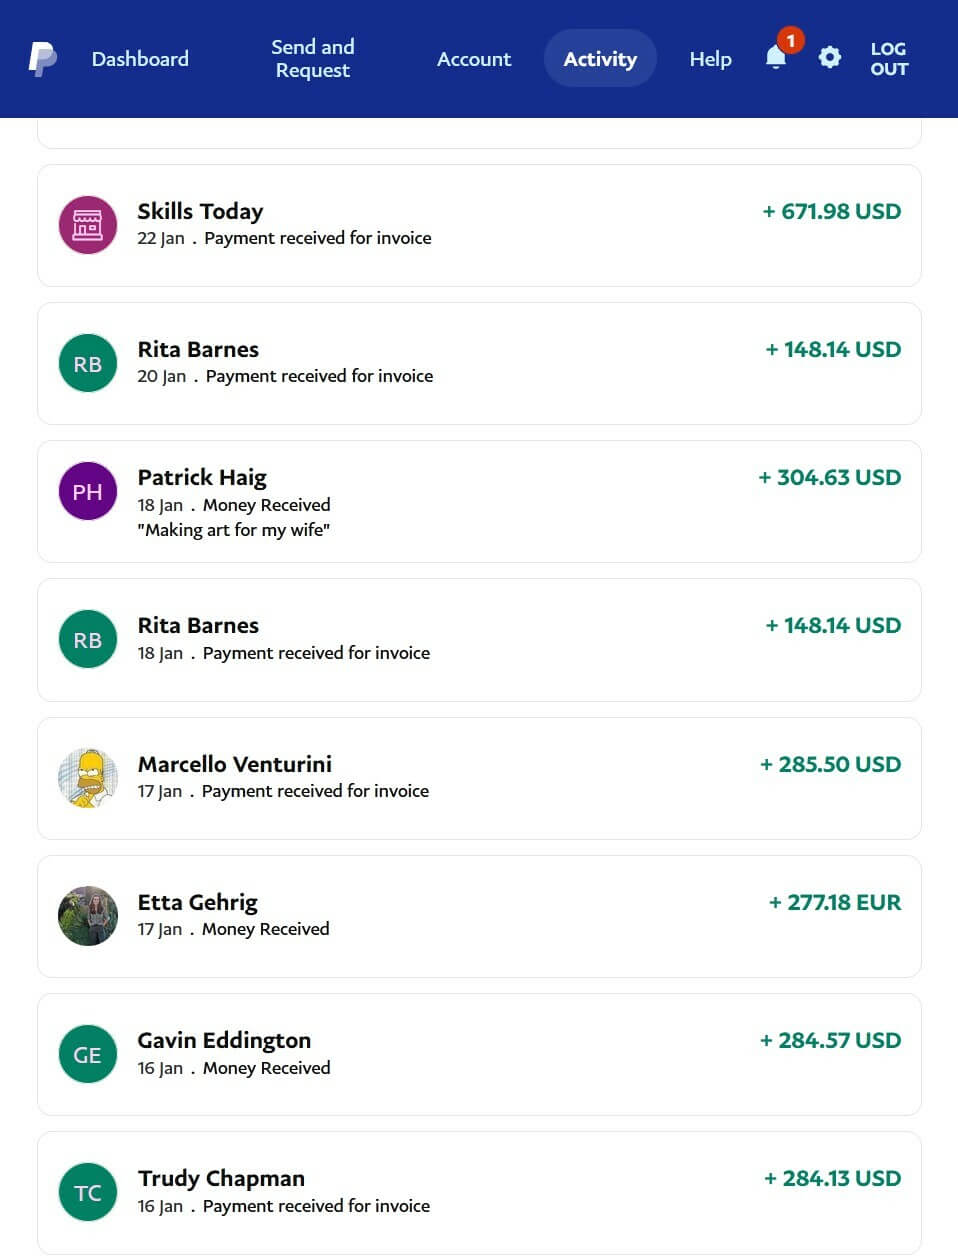Open the settings gear
Image resolution: width=958 pixels, height=1258 pixels.
(x=829, y=58)
